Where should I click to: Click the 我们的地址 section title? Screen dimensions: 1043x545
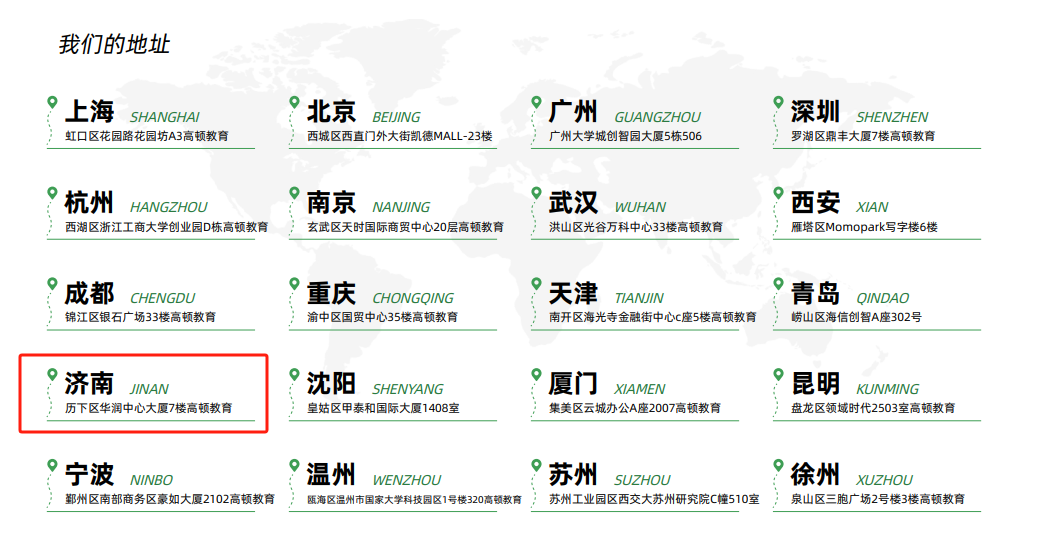(114, 45)
